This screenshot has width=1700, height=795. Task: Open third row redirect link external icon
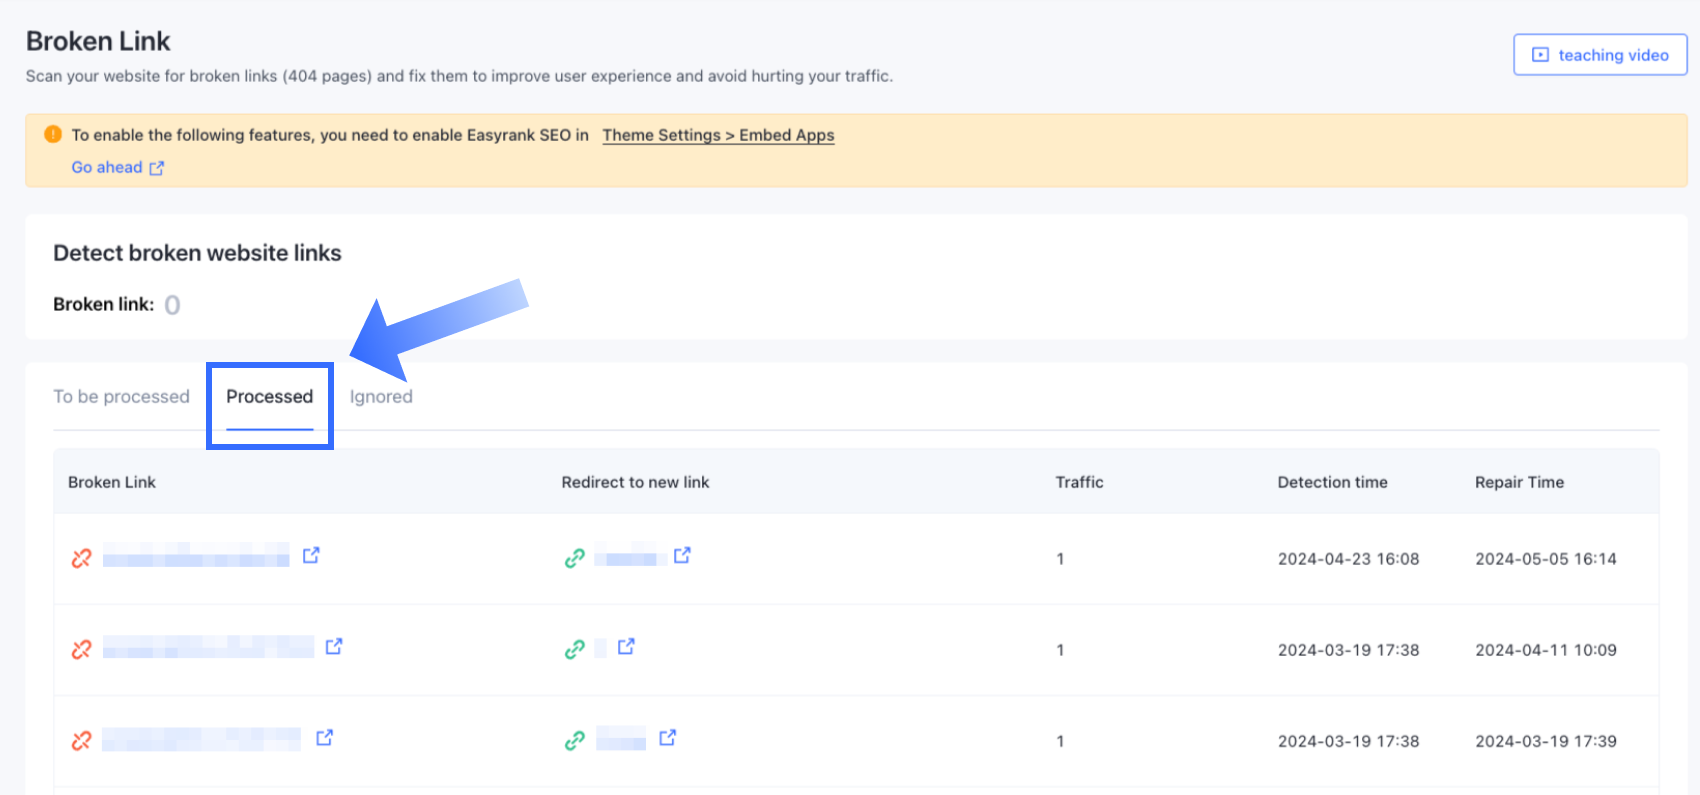668,738
